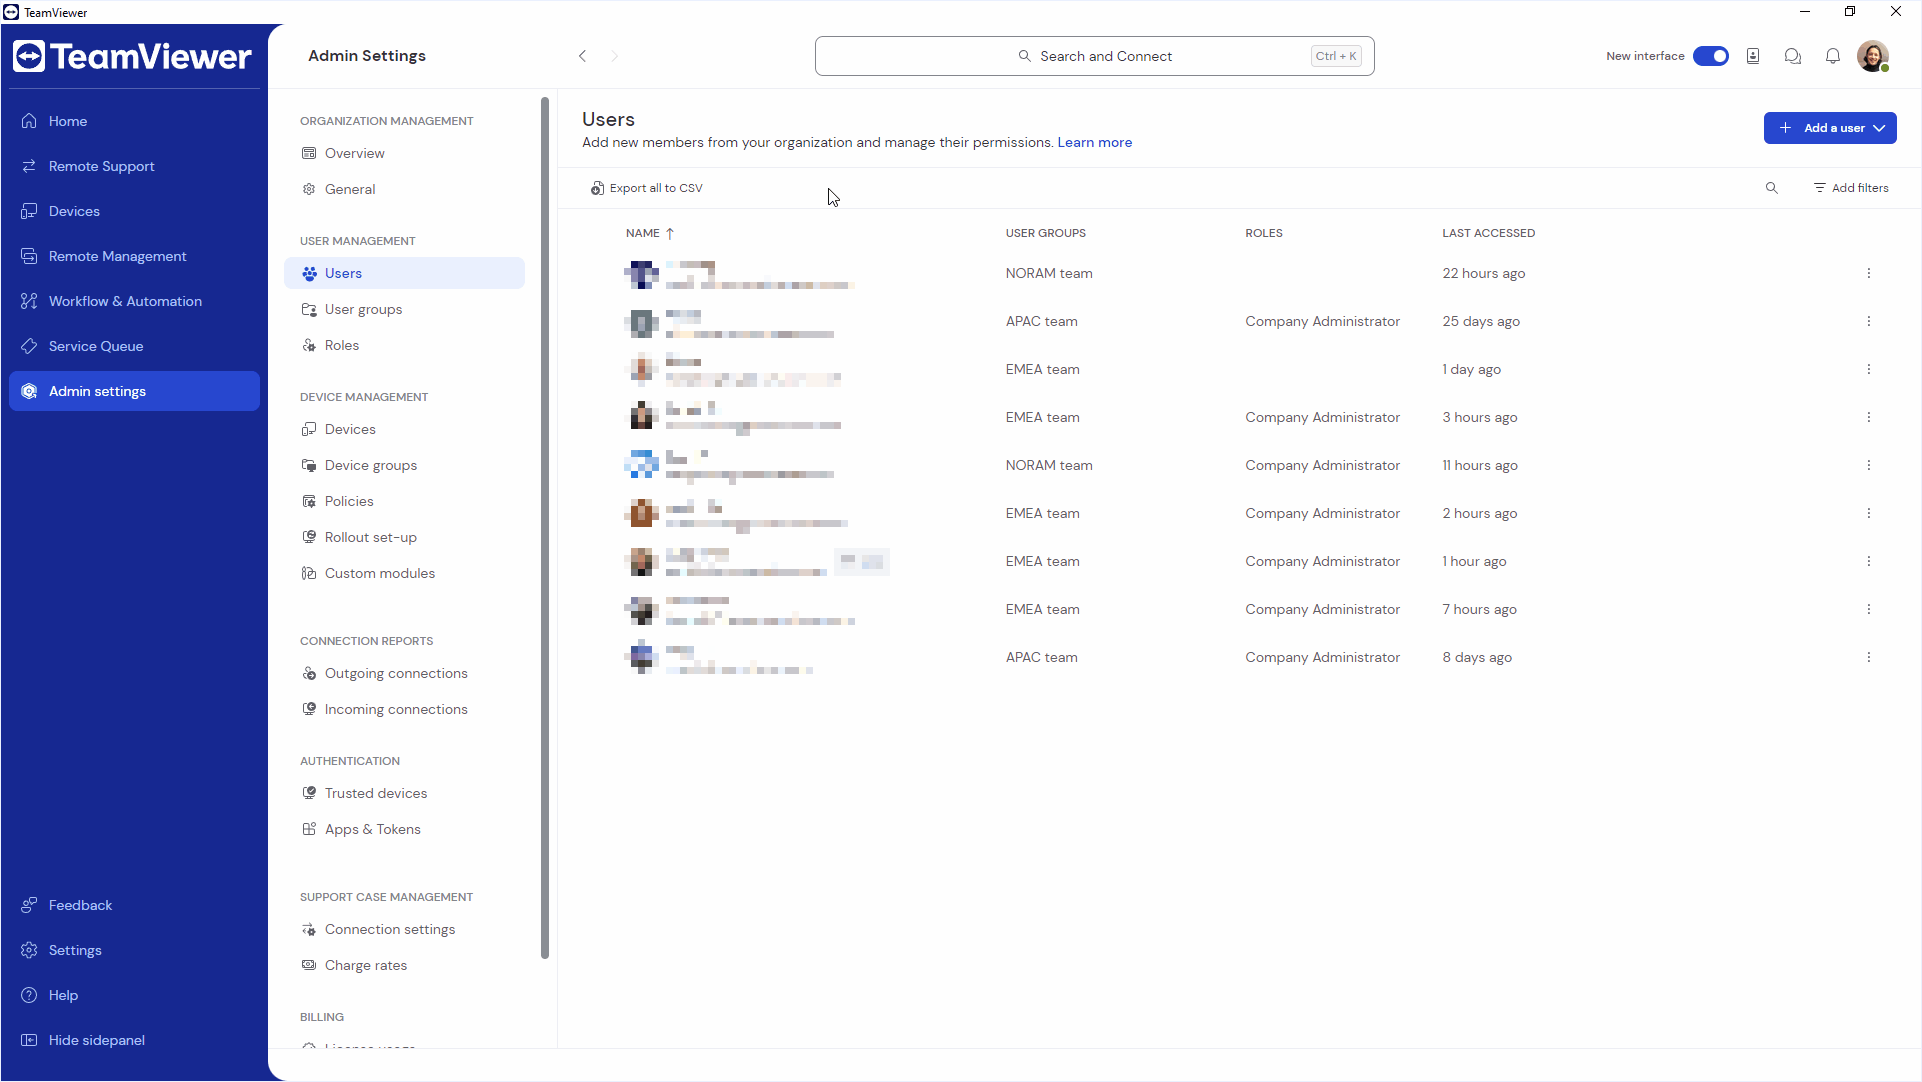Open Workflow & Automation section
The height and width of the screenshot is (1082, 1922).
click(134, 301)
